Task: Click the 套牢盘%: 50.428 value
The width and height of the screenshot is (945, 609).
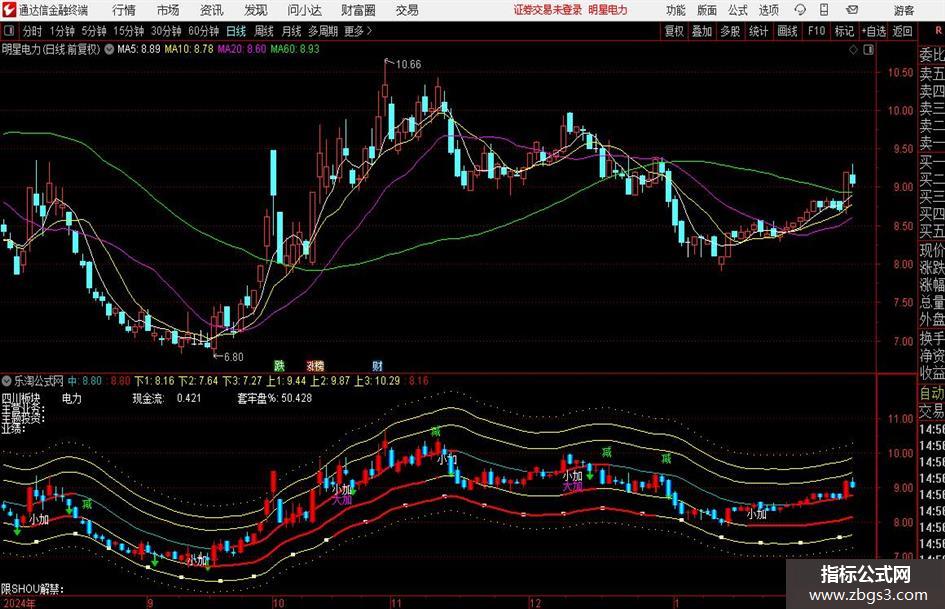Action: pyautogui.click(x=274, y=398)
